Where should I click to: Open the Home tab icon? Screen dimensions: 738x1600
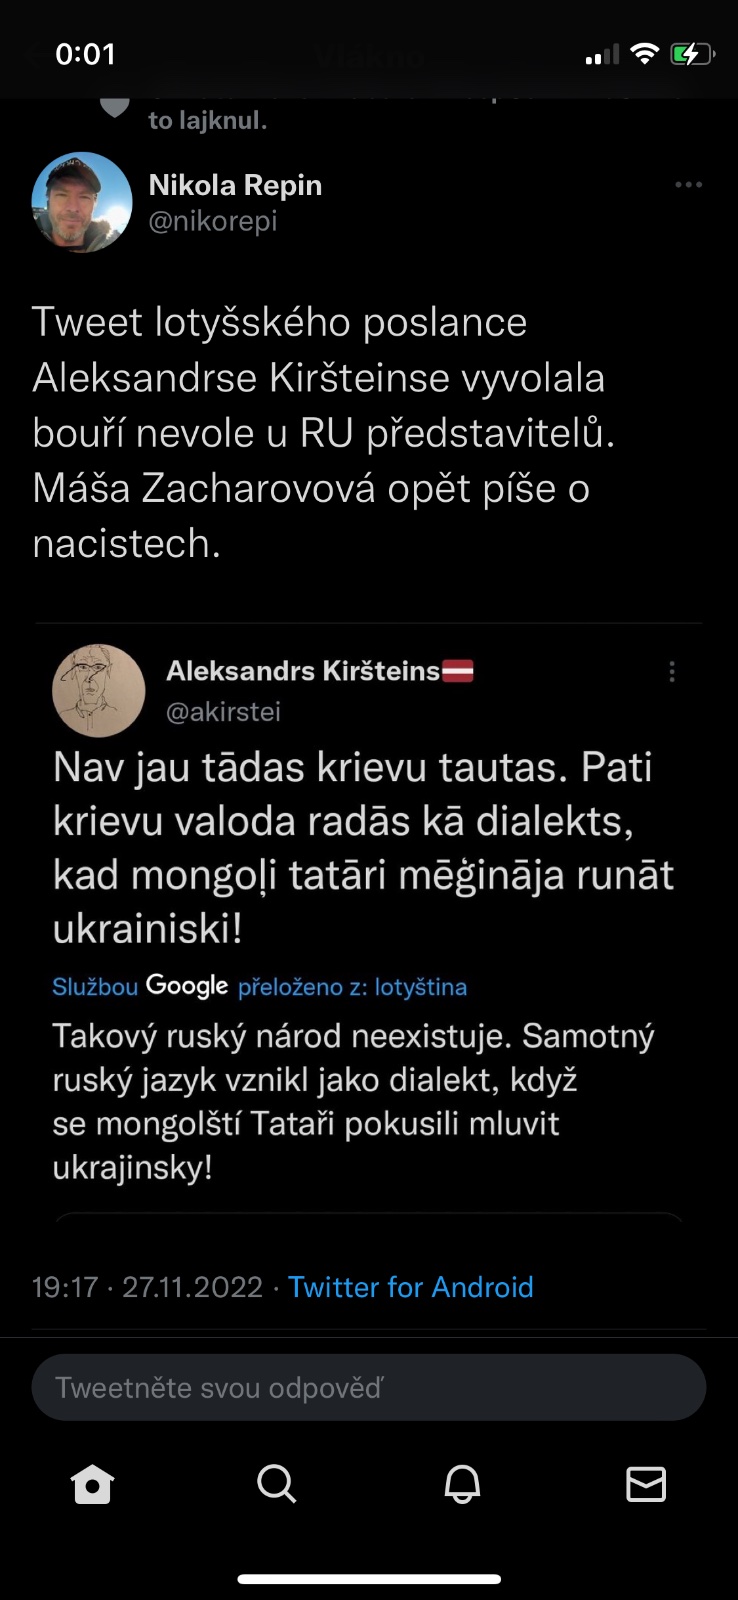click(93, 1485)
